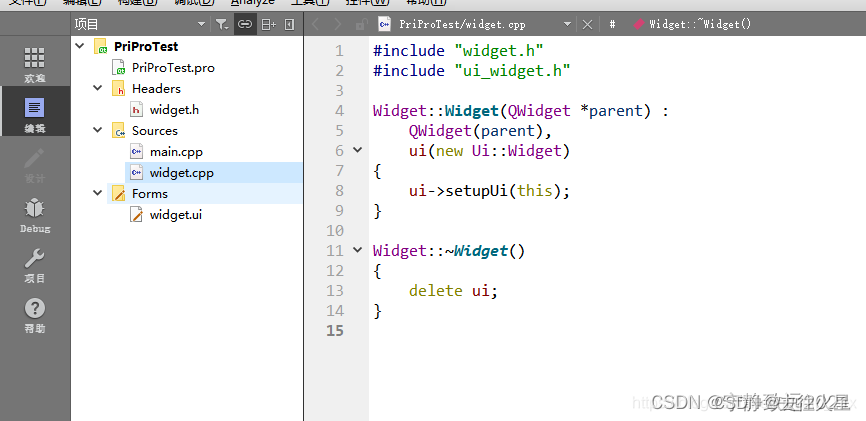This screenshot has width=866, height=421.
Task: Click new Ui::Widget on line 6
Action: pyautogui.click(x=499, y=151)
